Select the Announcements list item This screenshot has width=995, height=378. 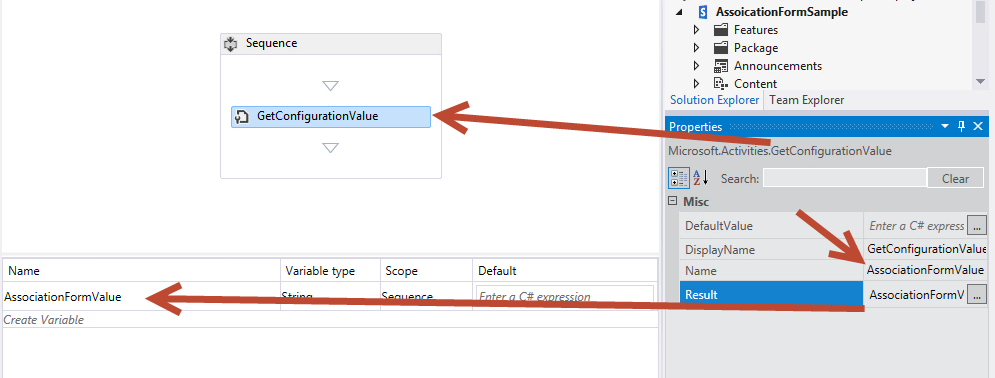778,66
